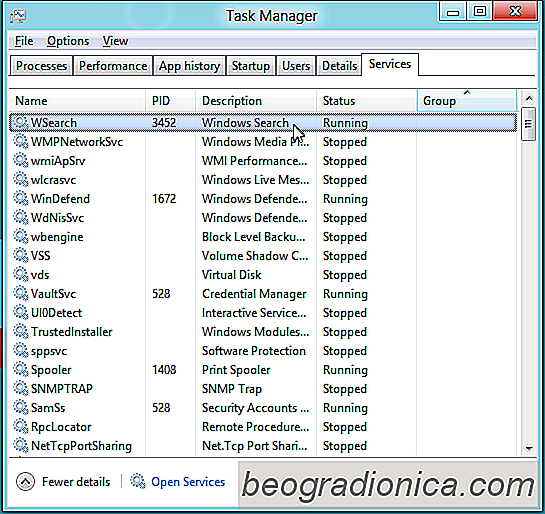Click the VSS service icon
Viewport: 545px width, 514px height.
tap(21, 256)
